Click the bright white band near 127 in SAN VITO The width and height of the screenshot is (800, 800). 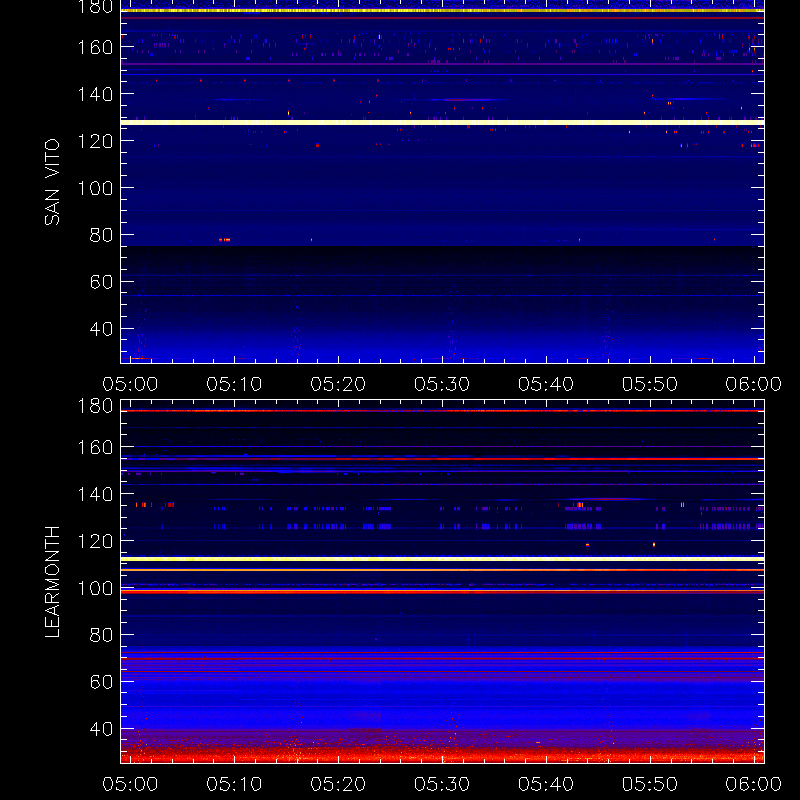pyautogui.click(x=442, y=122)
